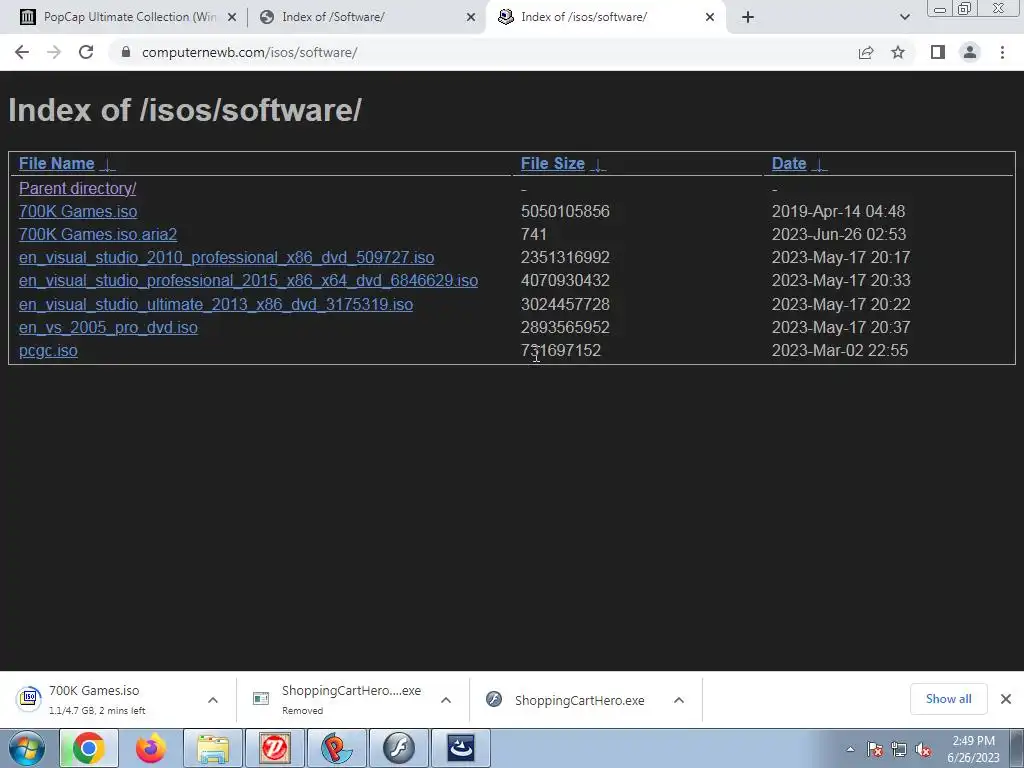
Task: Expand options for 700K Games.iso download
Action: (213, 700)
